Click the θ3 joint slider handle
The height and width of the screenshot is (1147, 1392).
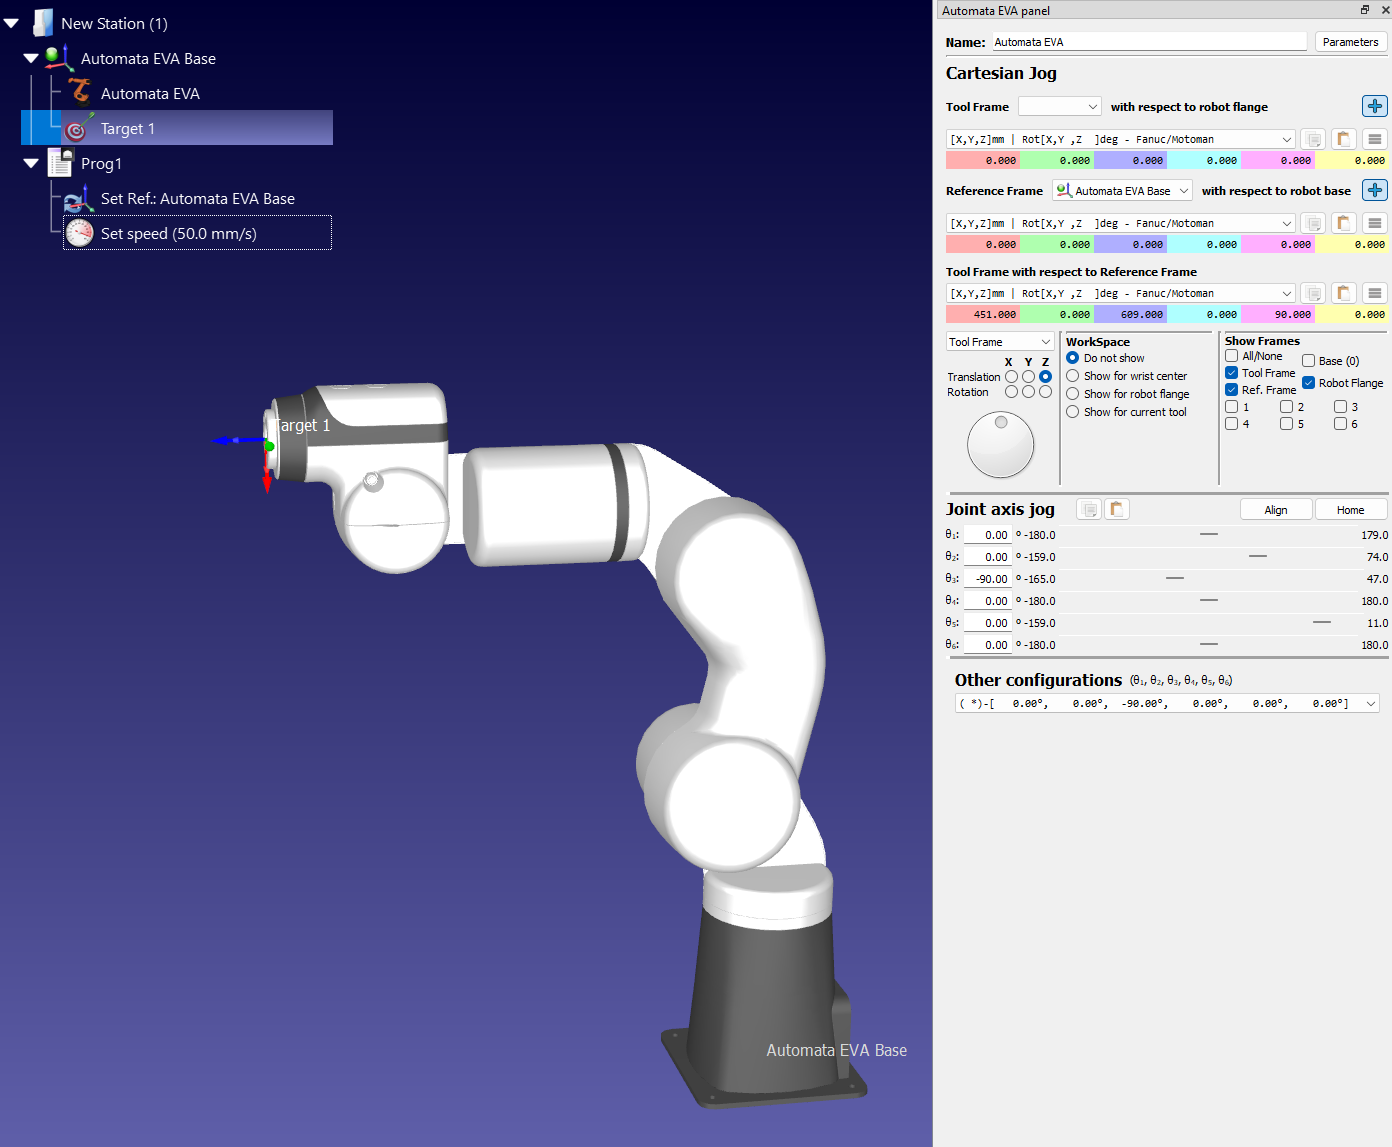1175,578
